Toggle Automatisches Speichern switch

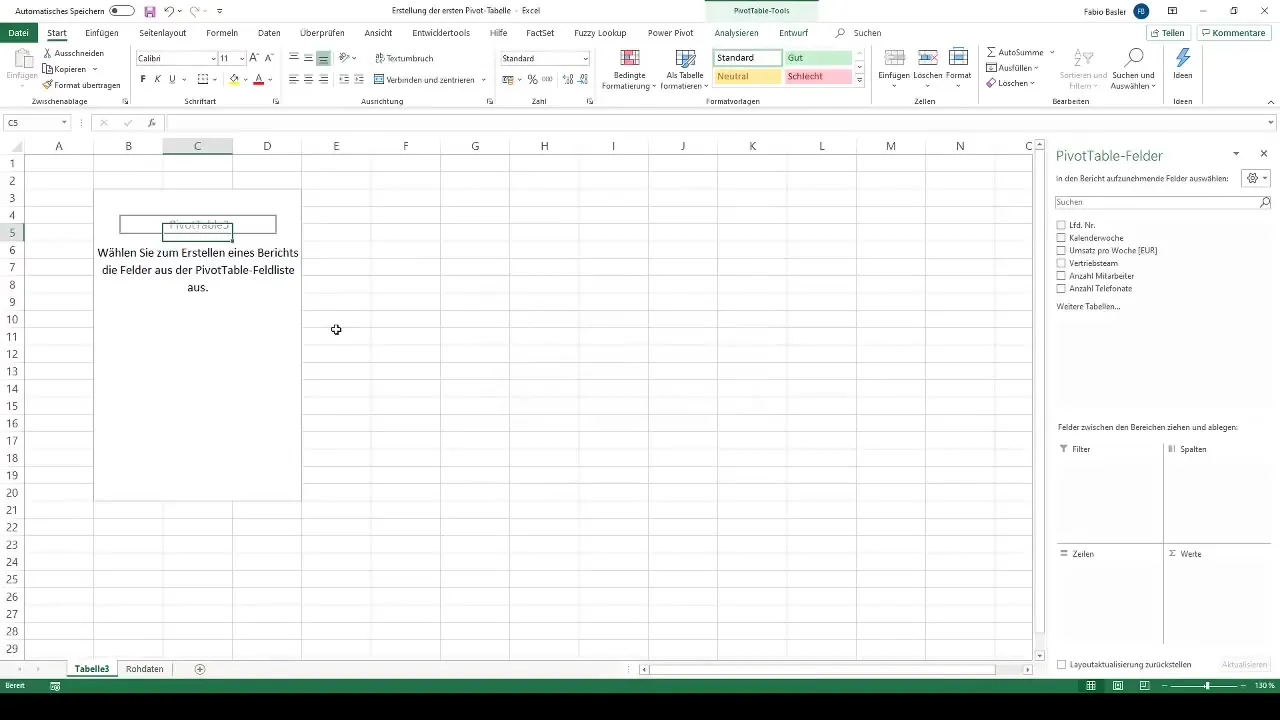coord(122,11)
